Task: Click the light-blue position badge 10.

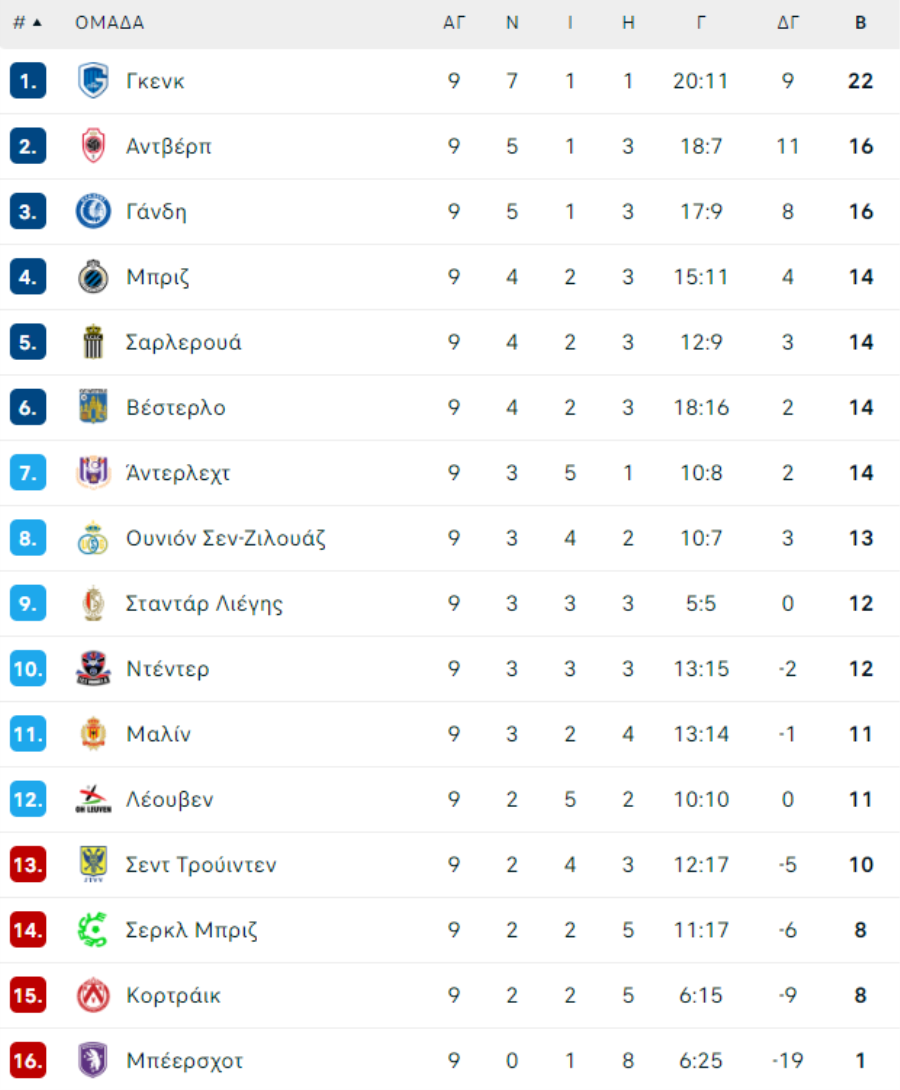Action: pyautogui.click(x=28, y=669)
